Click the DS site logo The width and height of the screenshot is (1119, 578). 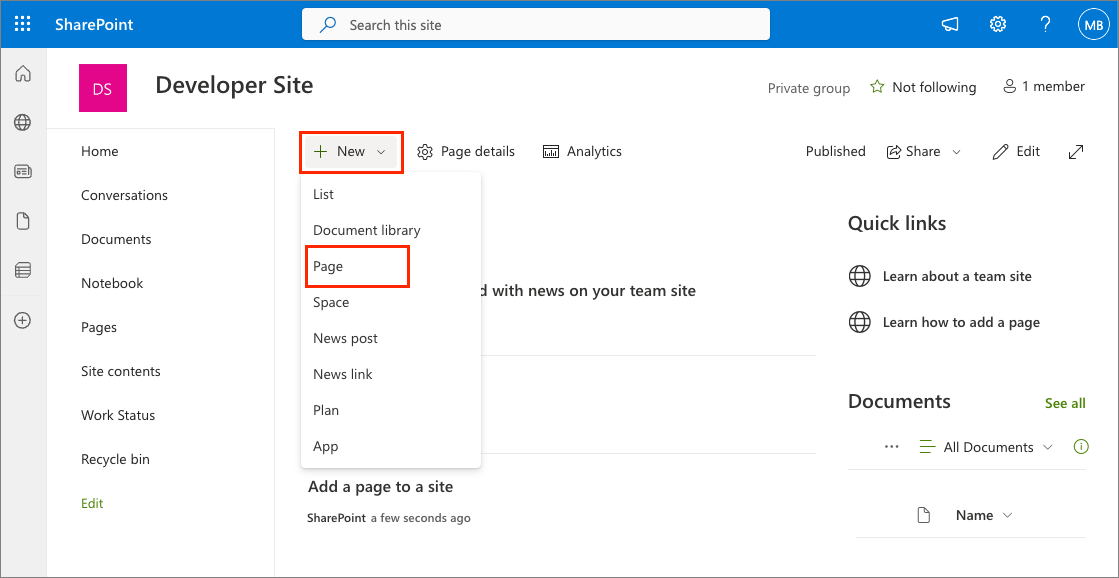point(103,88)
